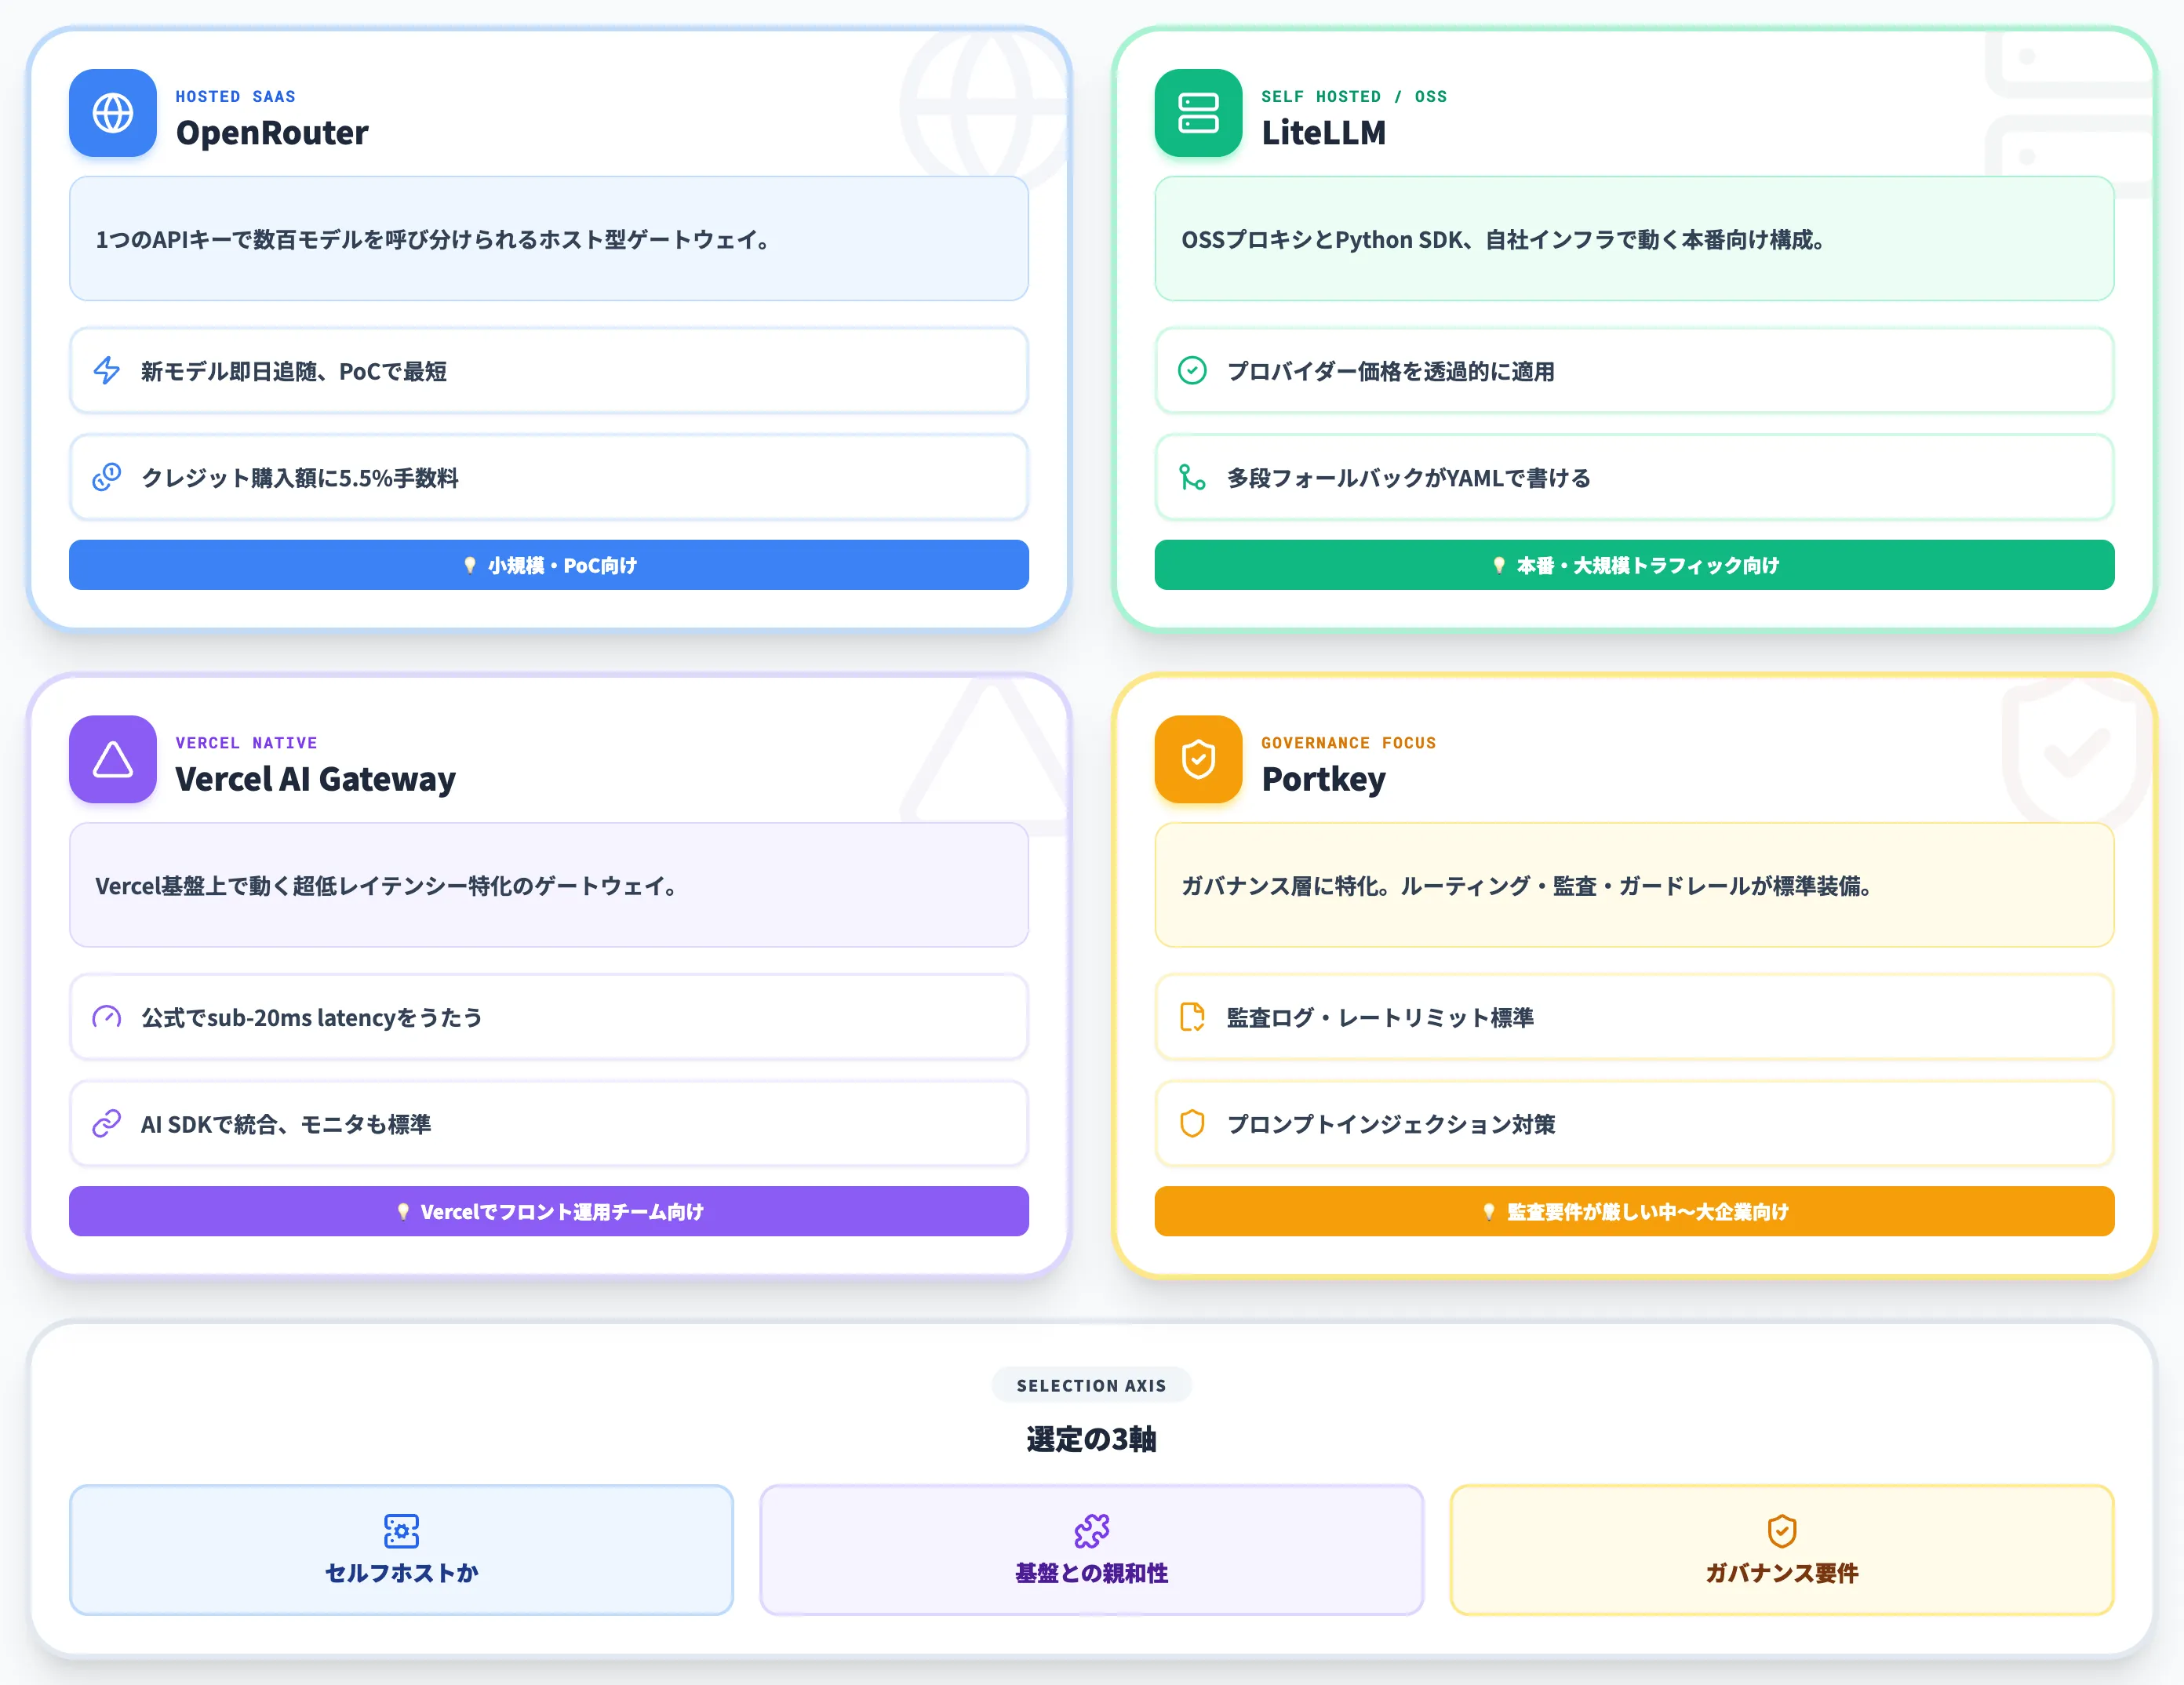Click the shield icon beside プロンプトインジェクション対策
Screen dimensions: 2184x1685
coord(1192,1124)
